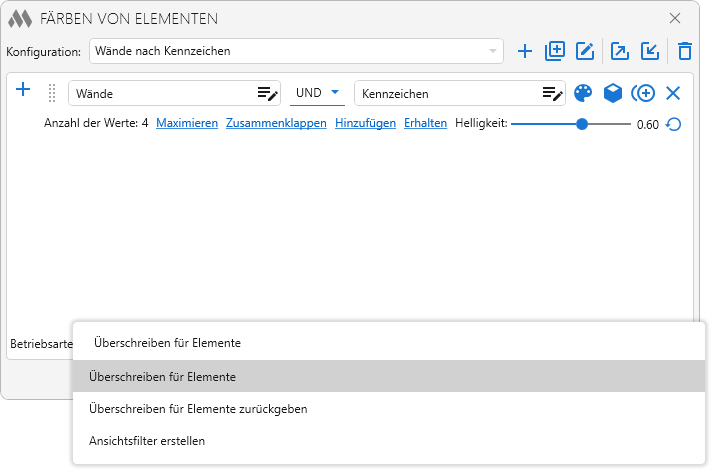Import a configuration
The height and width of the screenshot is (474, 714).
click(x=650, y=51)
